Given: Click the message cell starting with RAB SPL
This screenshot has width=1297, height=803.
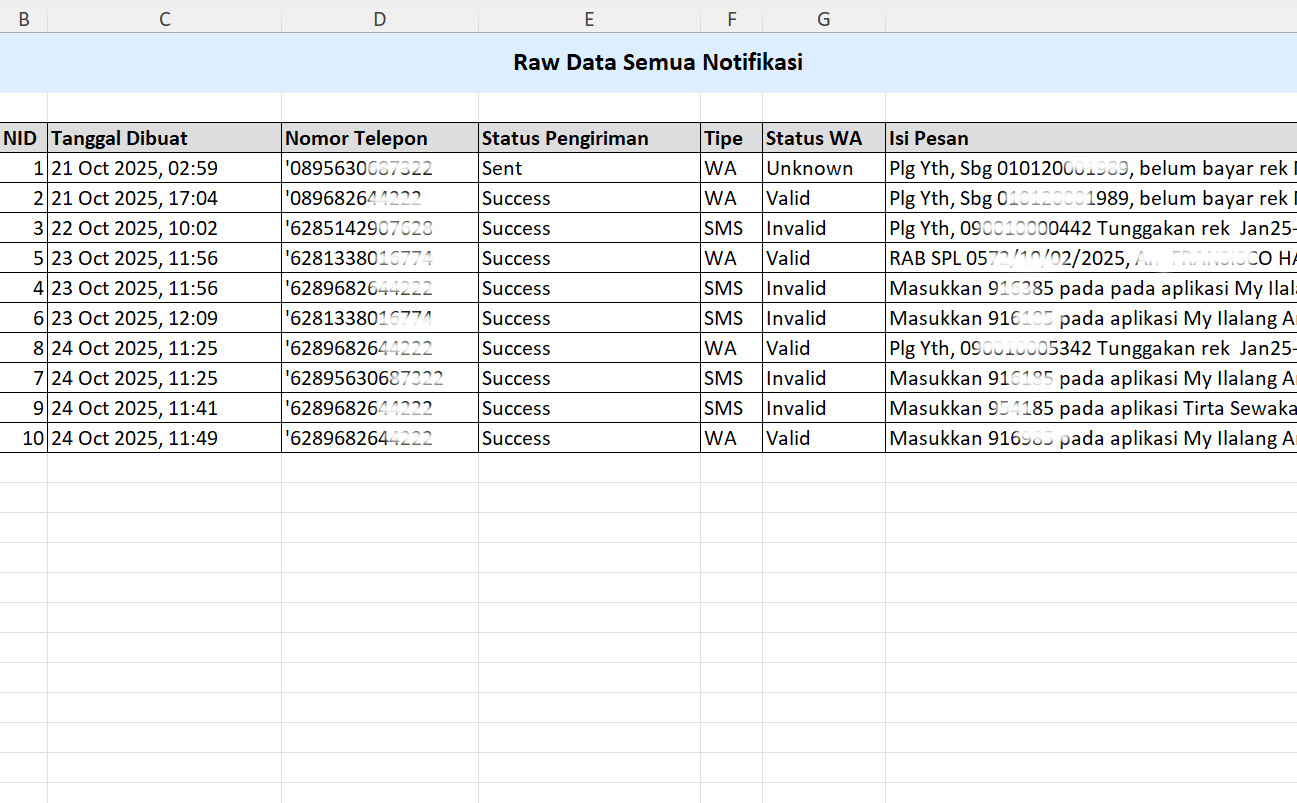Looking at the screenshot, I should coord(1090,258).
